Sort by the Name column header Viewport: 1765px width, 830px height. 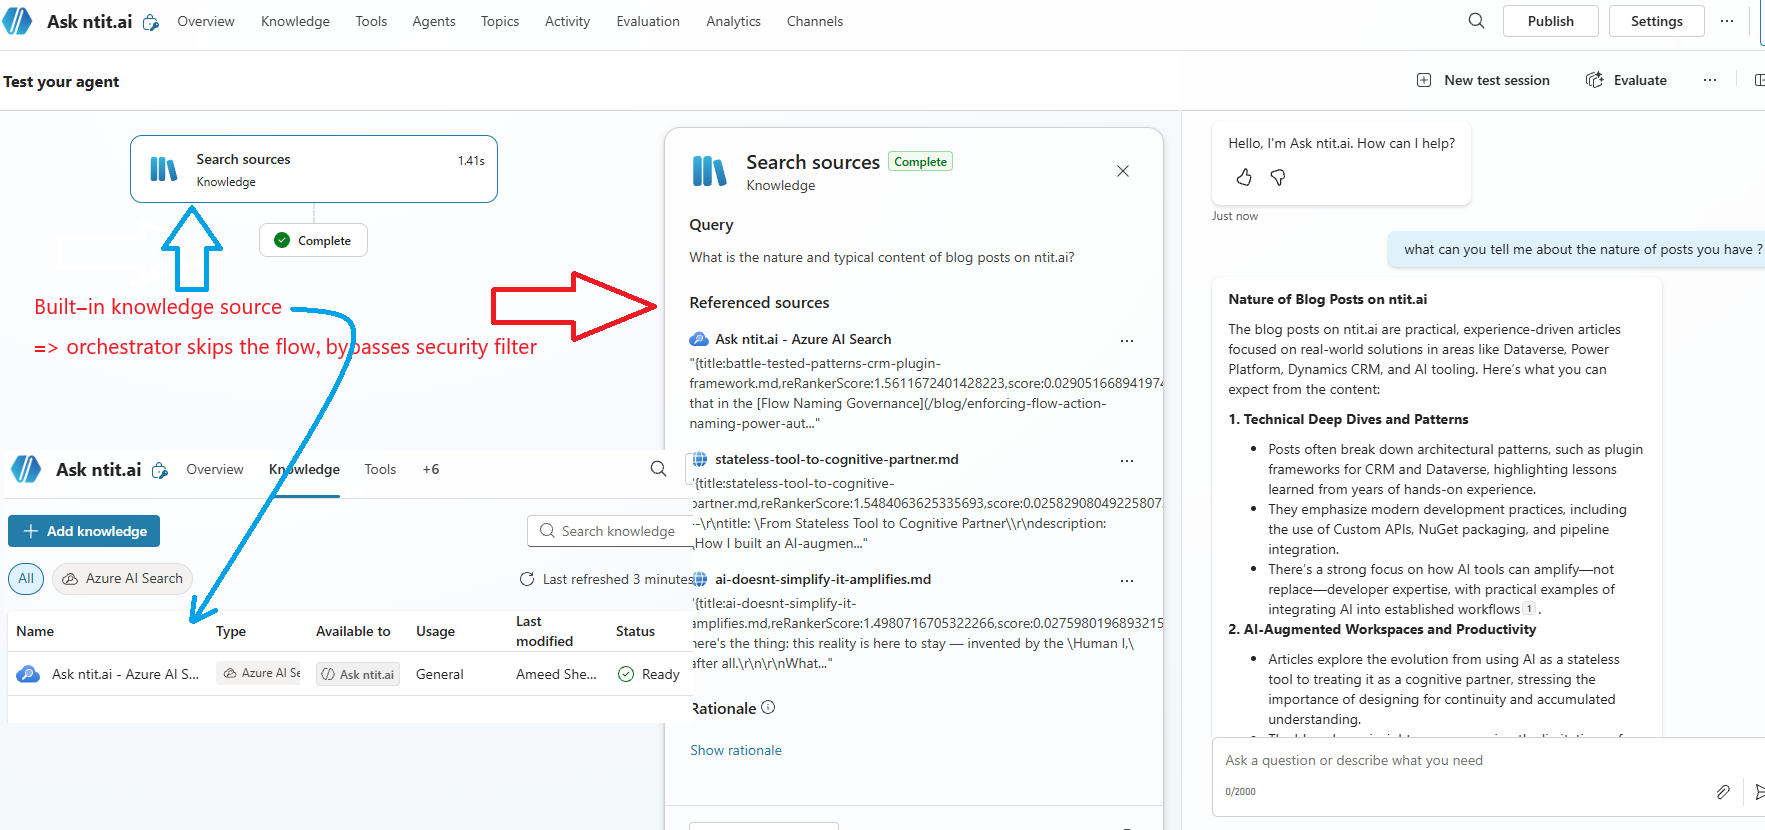pyautogui.click(x=35, y=631)
